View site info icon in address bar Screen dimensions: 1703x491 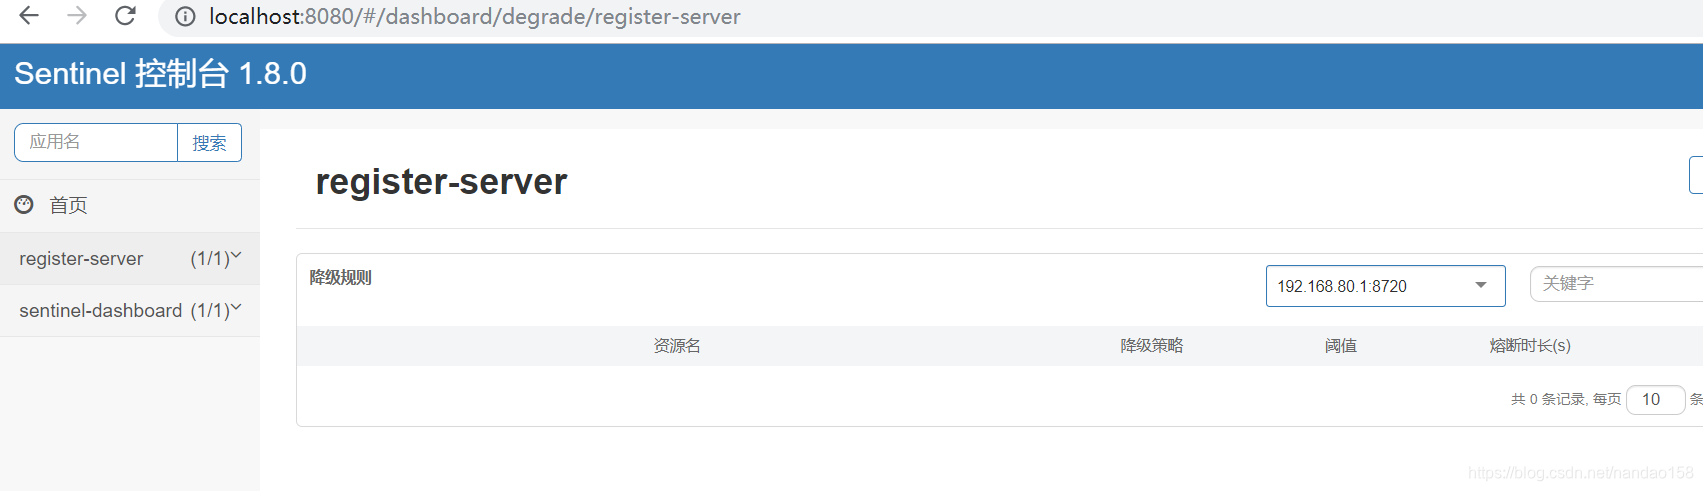click(x=185, y=17)
